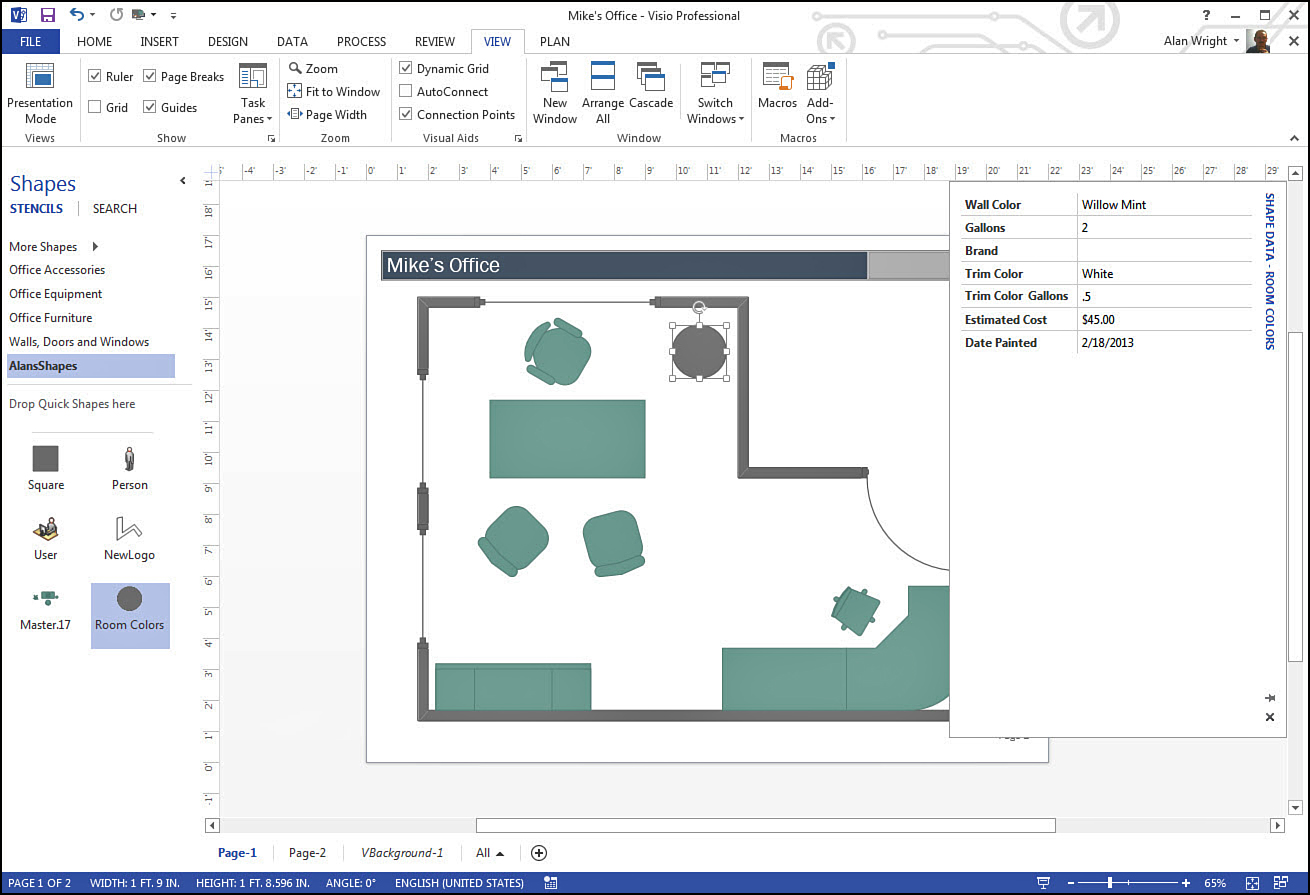Click the Redo button
Screen dimensions: 1310x895
116,15
